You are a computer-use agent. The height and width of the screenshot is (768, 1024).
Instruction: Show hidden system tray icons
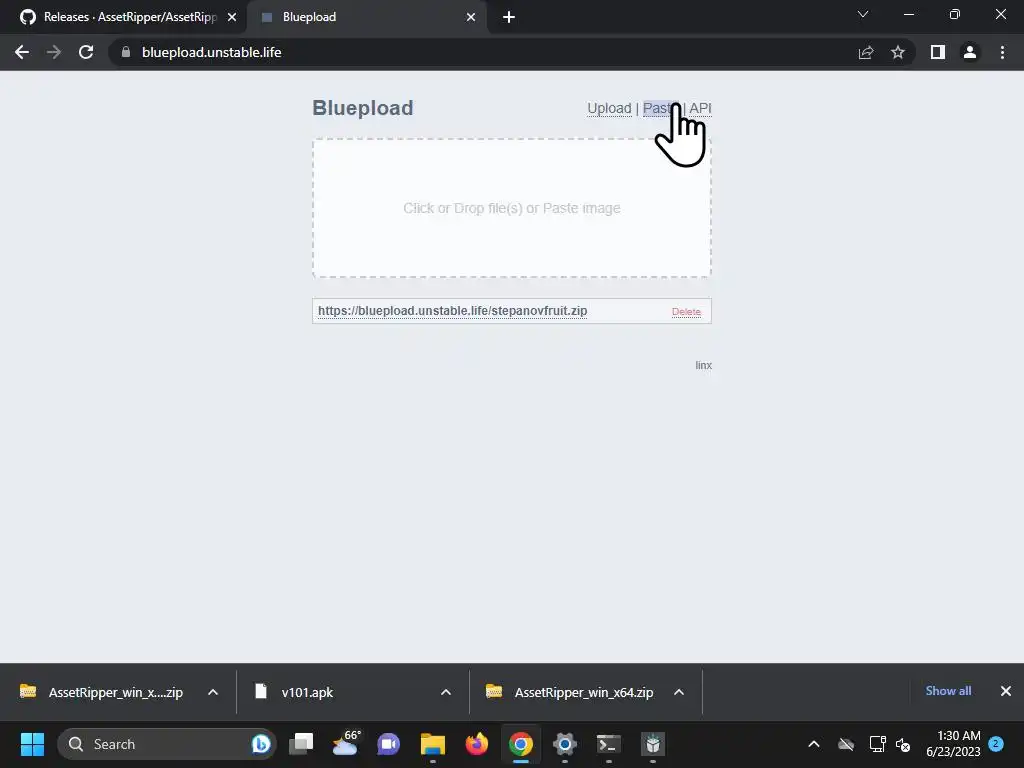pos(814,744)
